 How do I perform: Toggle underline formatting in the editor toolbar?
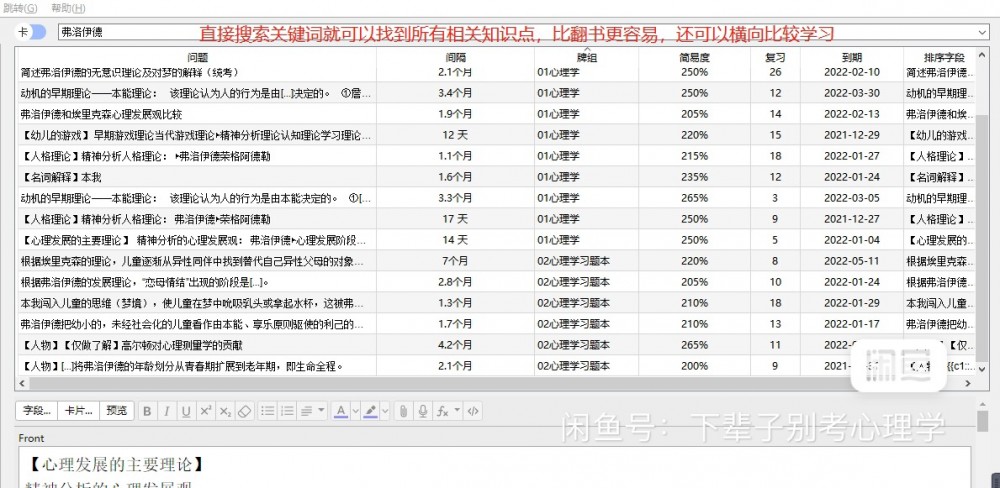[186, 411]
